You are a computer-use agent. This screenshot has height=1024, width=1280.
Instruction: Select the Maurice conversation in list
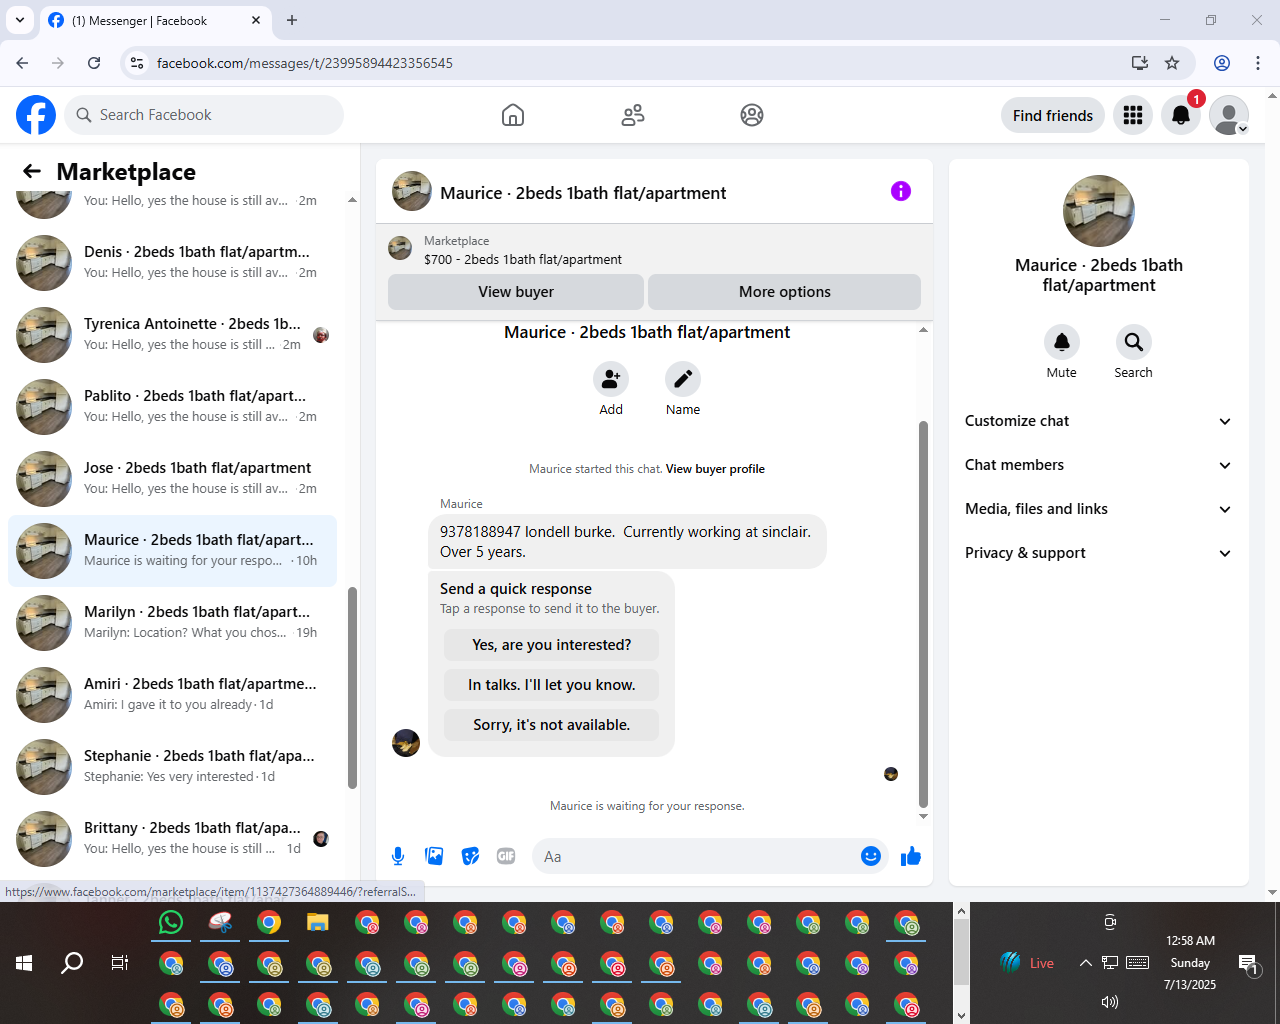tap(172, 550)
